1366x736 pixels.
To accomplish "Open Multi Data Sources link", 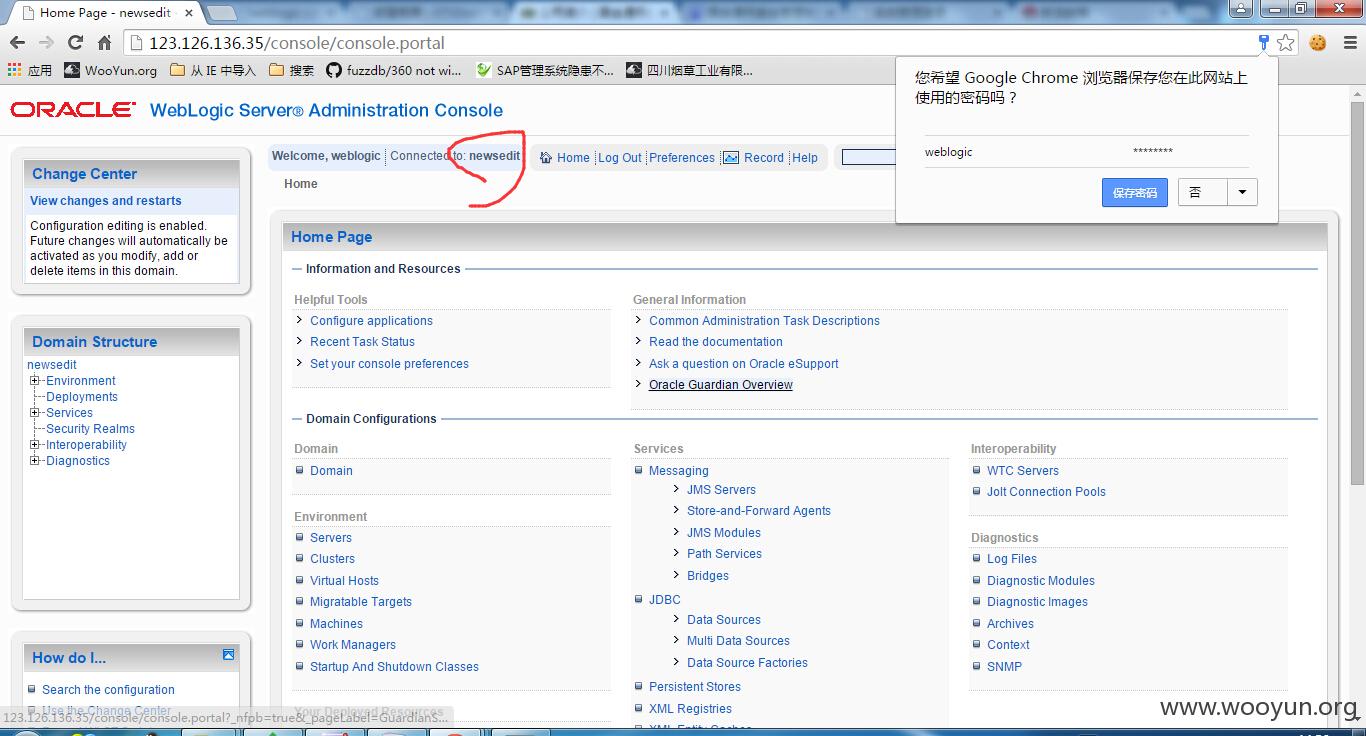I will coord(738,641).
